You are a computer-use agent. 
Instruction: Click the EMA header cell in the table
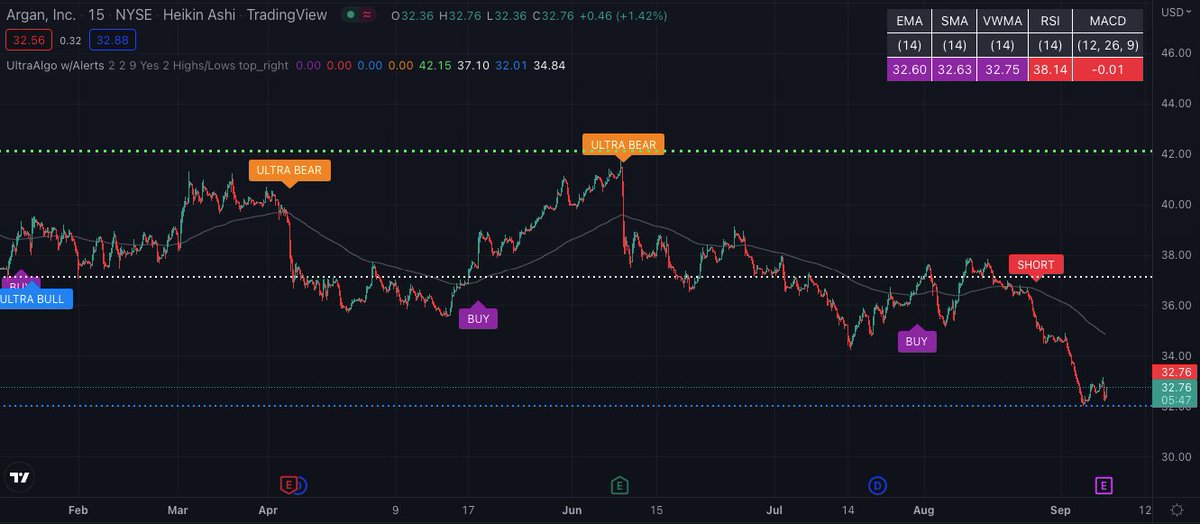(x=909, y=20)
